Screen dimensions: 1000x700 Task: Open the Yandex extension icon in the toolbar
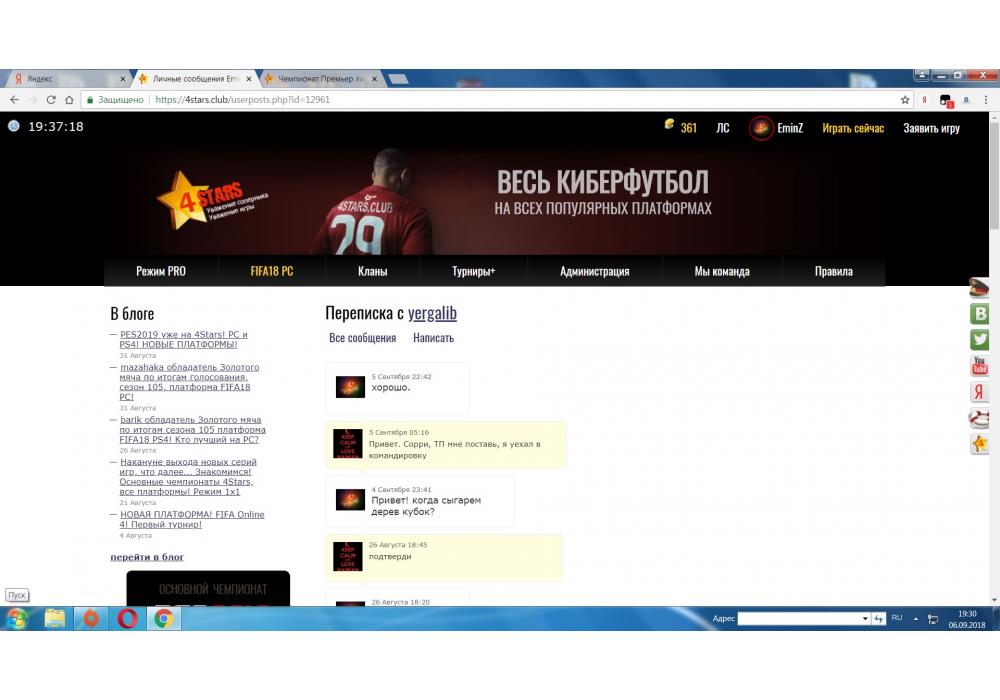tap(924, 99)
